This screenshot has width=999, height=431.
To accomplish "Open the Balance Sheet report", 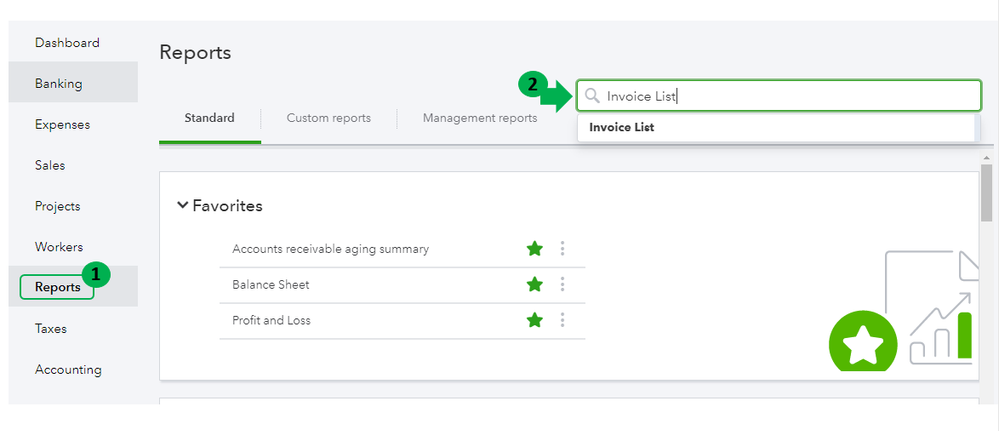I will [x=271, y=285].
